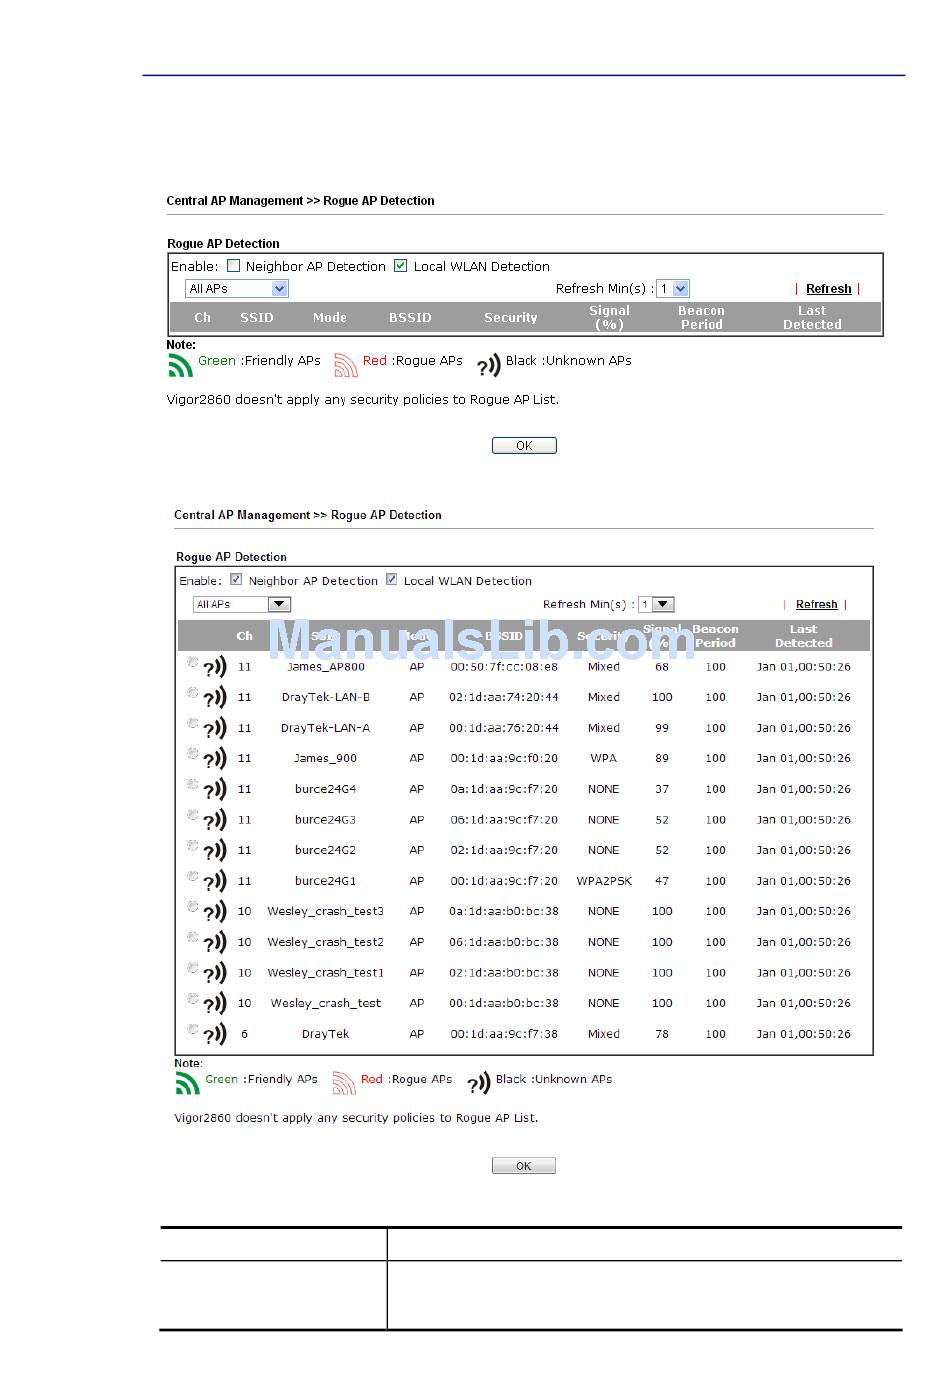Viewport: 950px width, 1388px height.
Task: Click the unknown AP icon for James_900
Action: click(x=215, y=759)
